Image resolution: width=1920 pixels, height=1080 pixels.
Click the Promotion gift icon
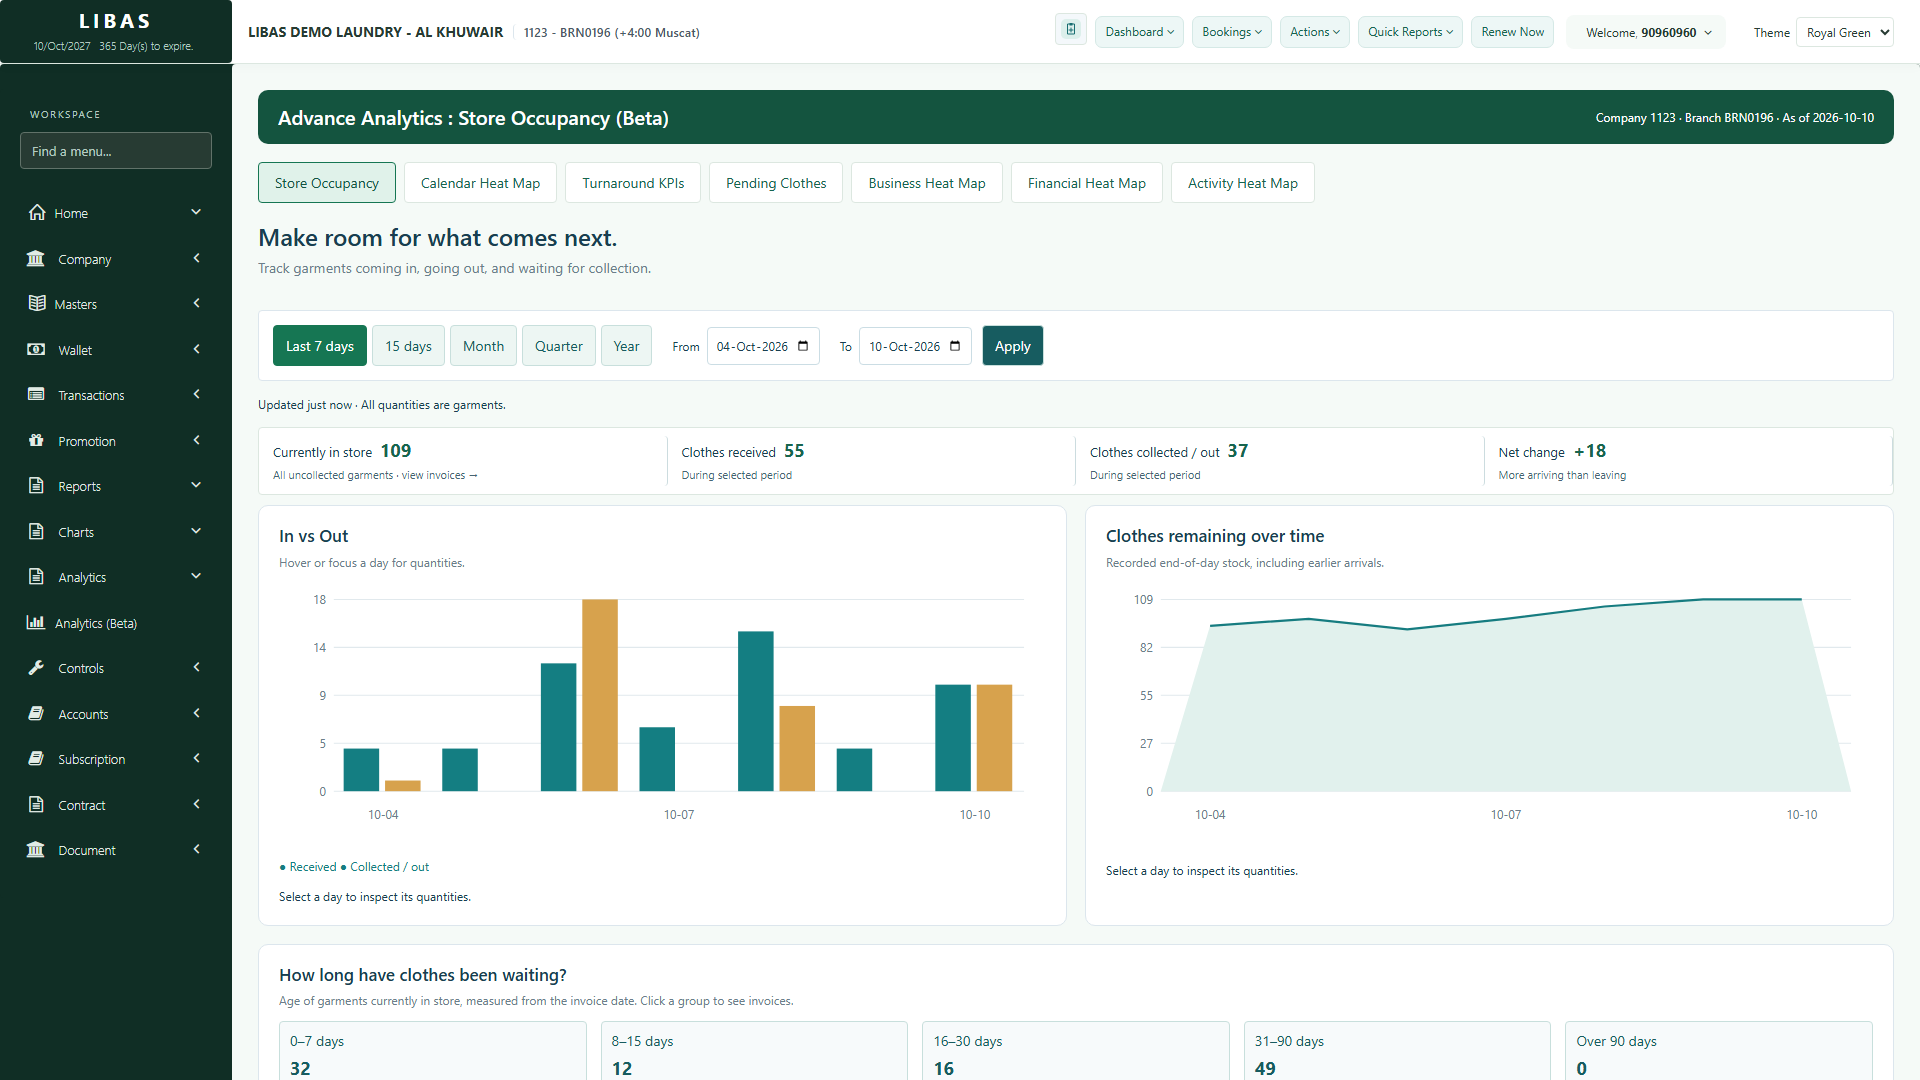point(36,440)
